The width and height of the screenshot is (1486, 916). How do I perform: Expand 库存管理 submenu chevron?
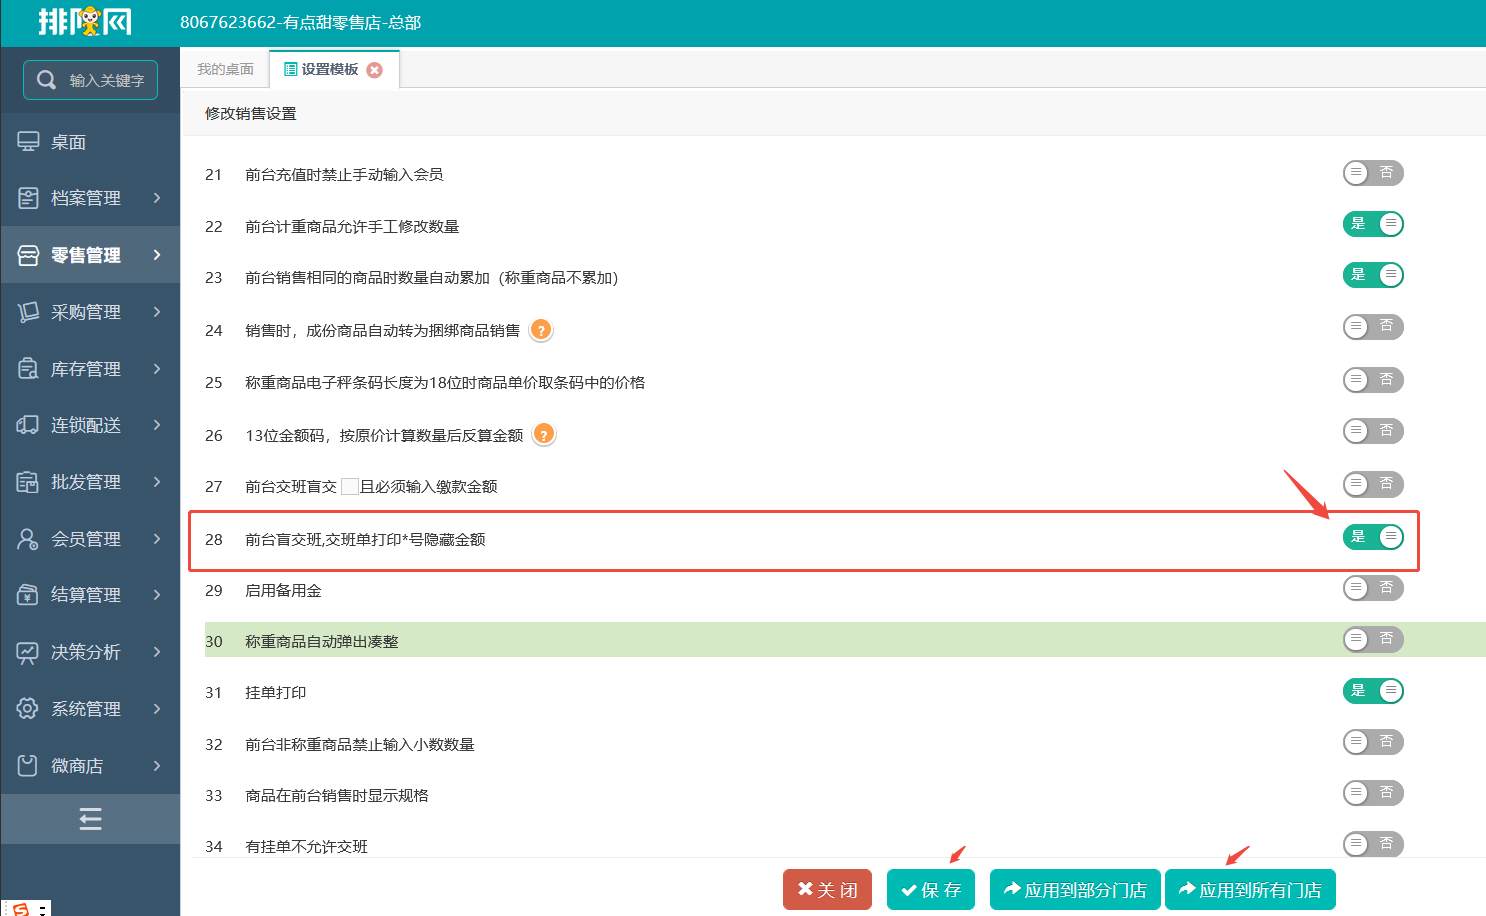point(157,369)
